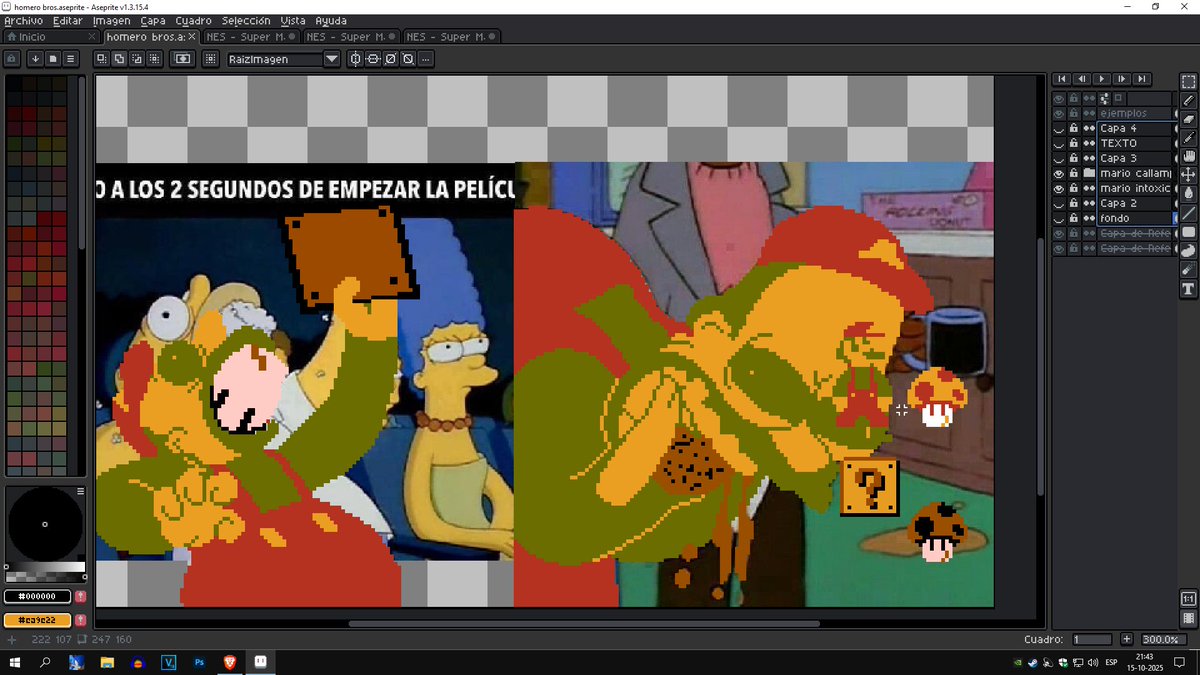Go to next frame

click(x=1122, y=79)
